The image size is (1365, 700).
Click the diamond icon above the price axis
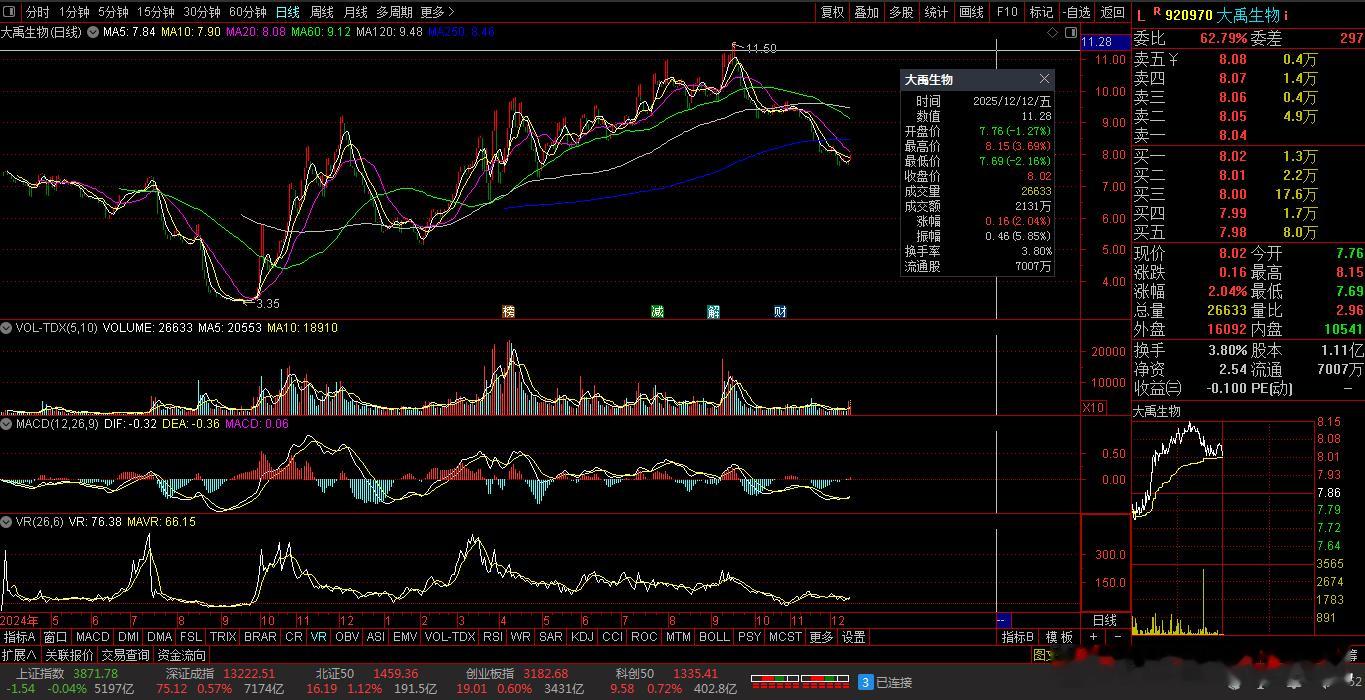[x=1052, y=32]
